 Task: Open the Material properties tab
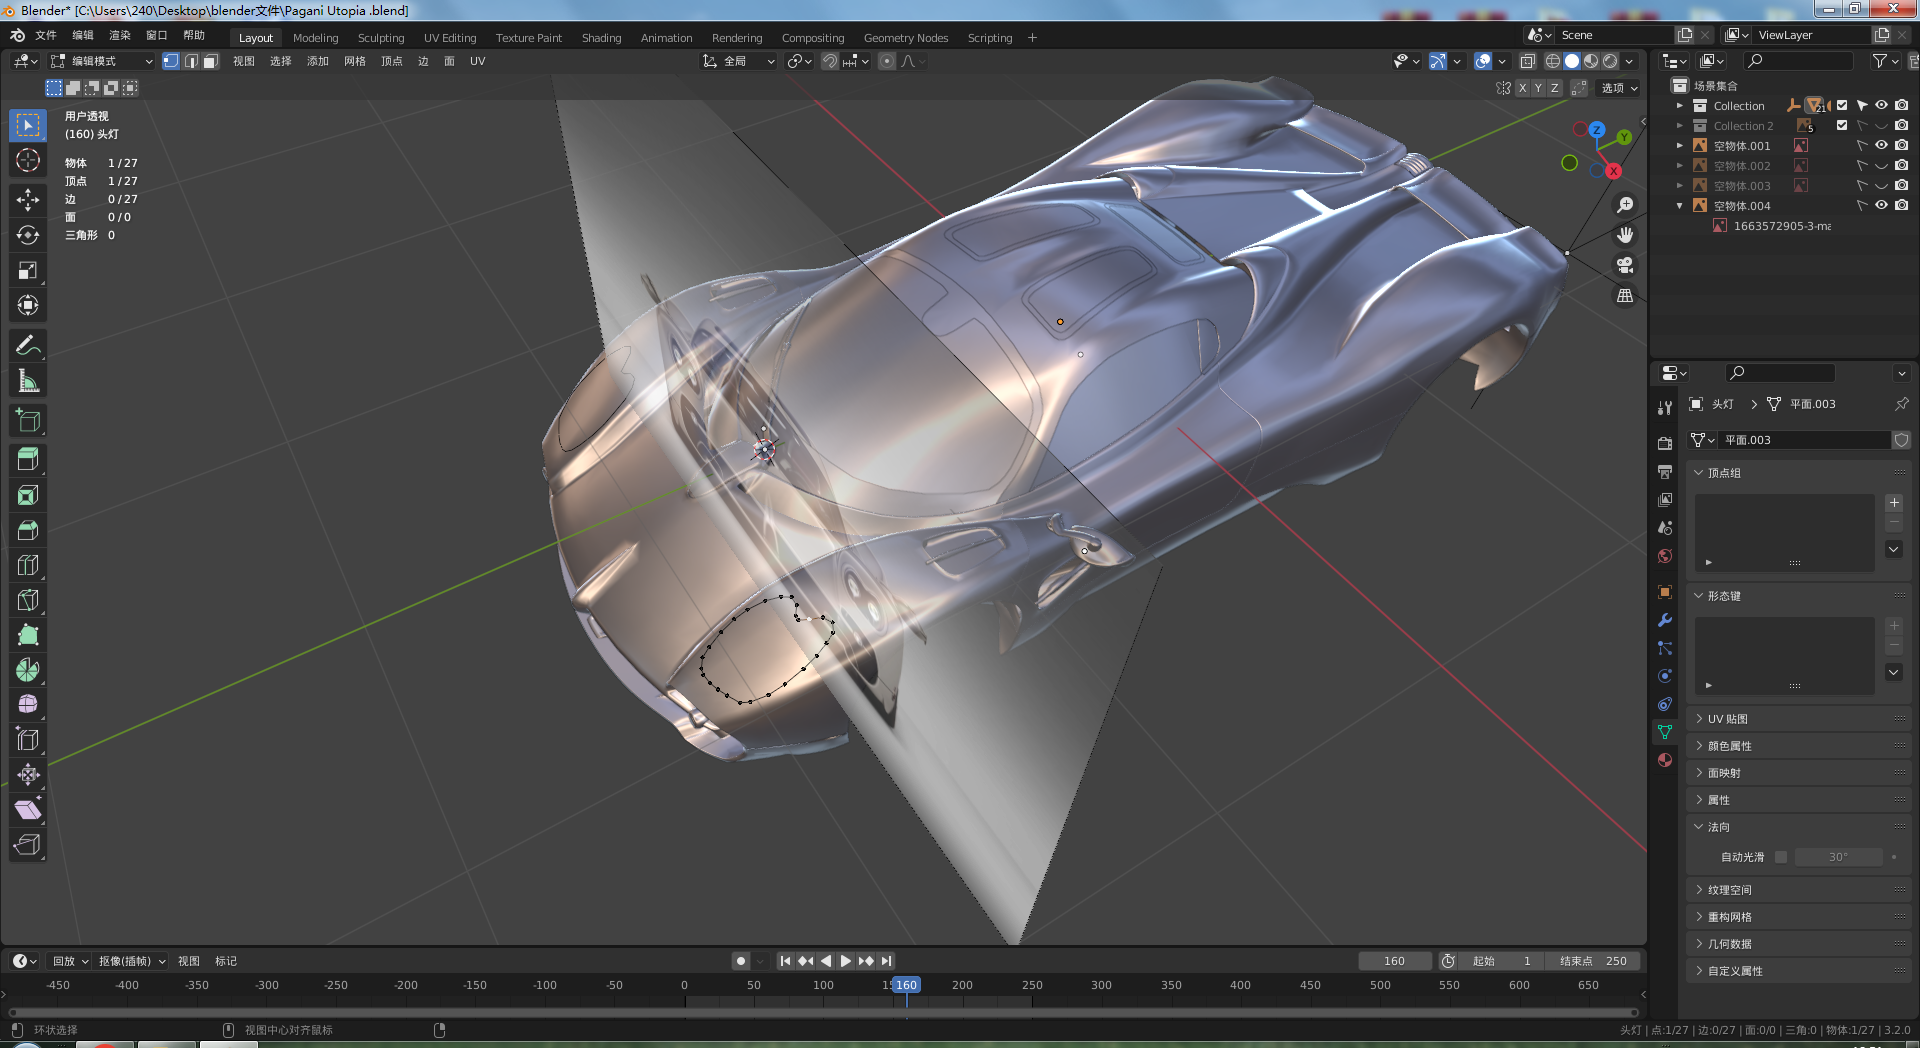tap(1665, 760)
